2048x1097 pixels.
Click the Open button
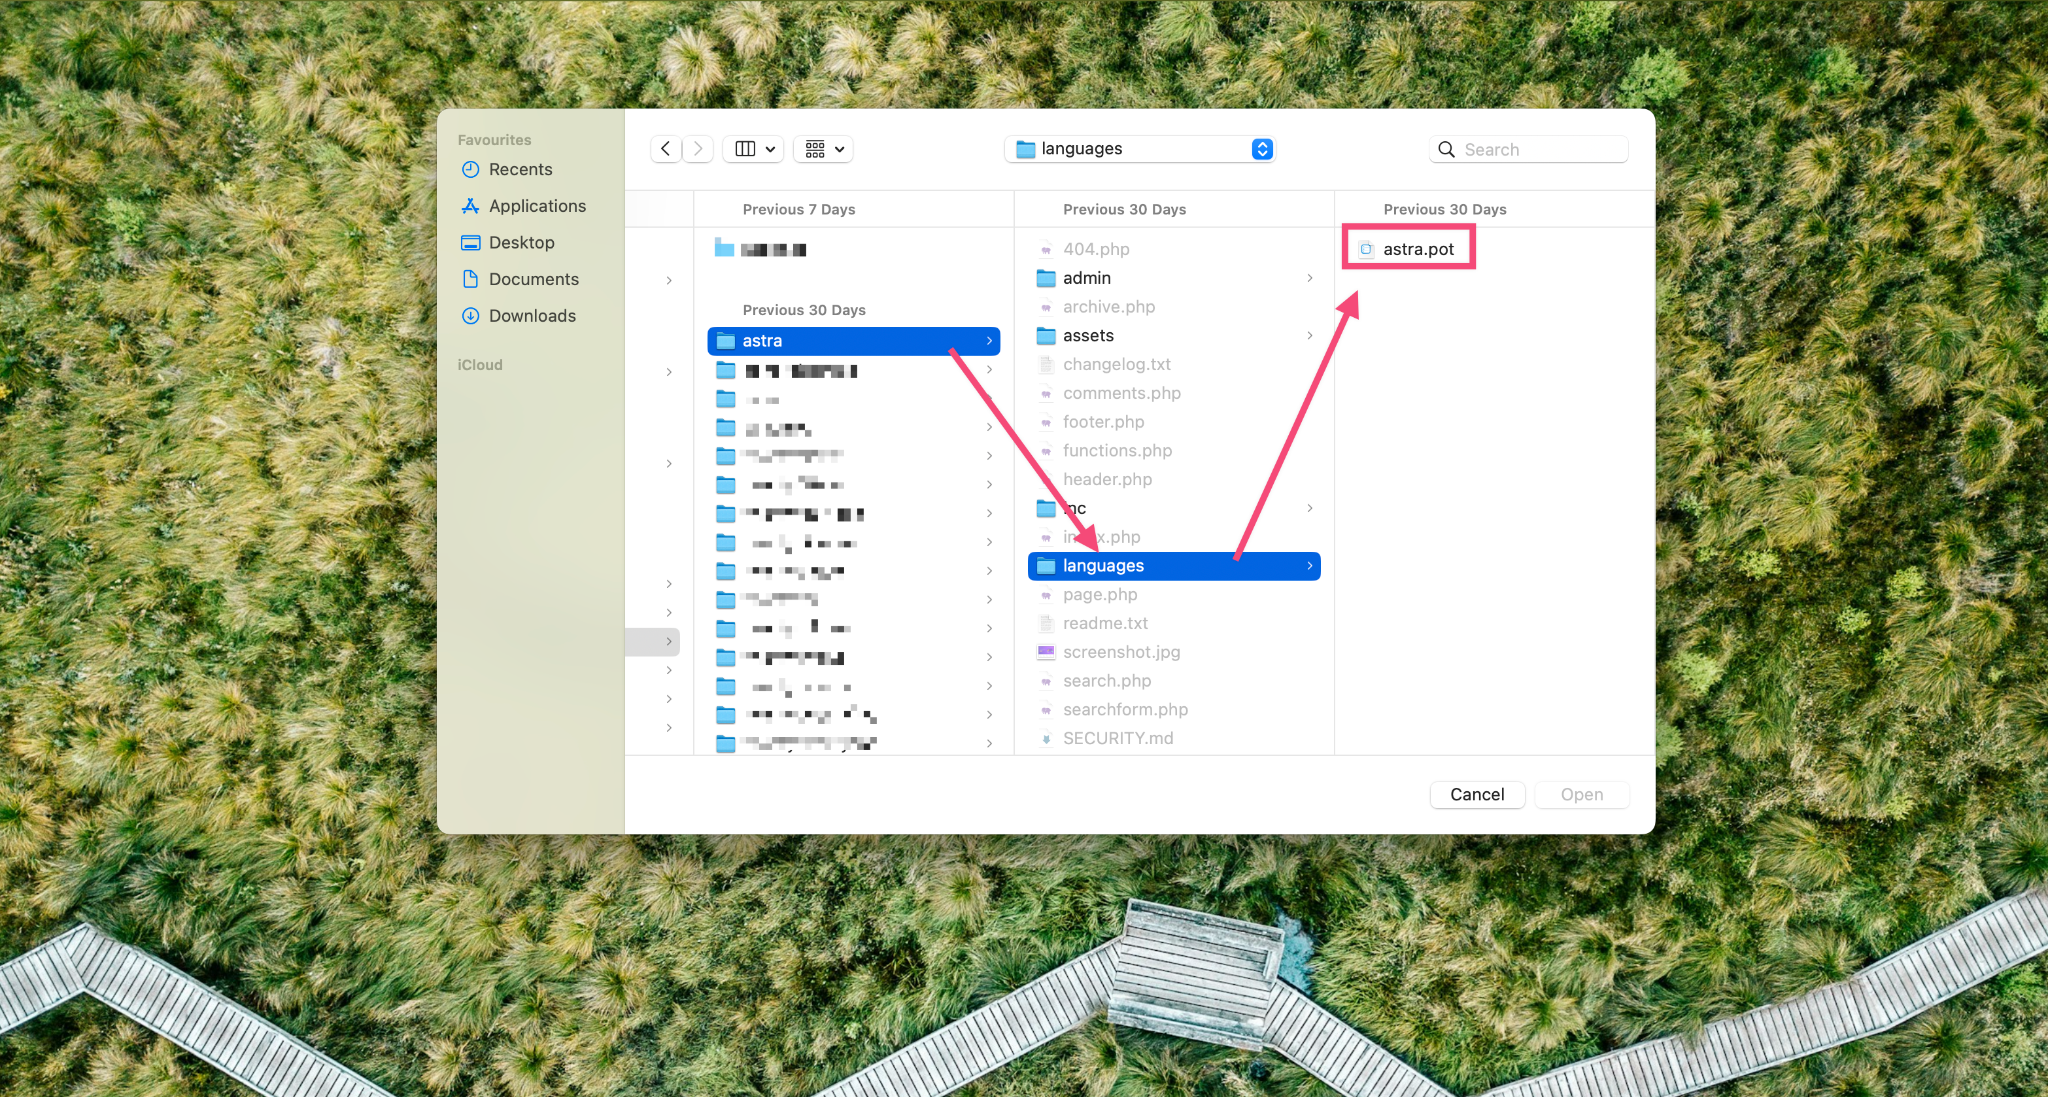coord(1581,794)
